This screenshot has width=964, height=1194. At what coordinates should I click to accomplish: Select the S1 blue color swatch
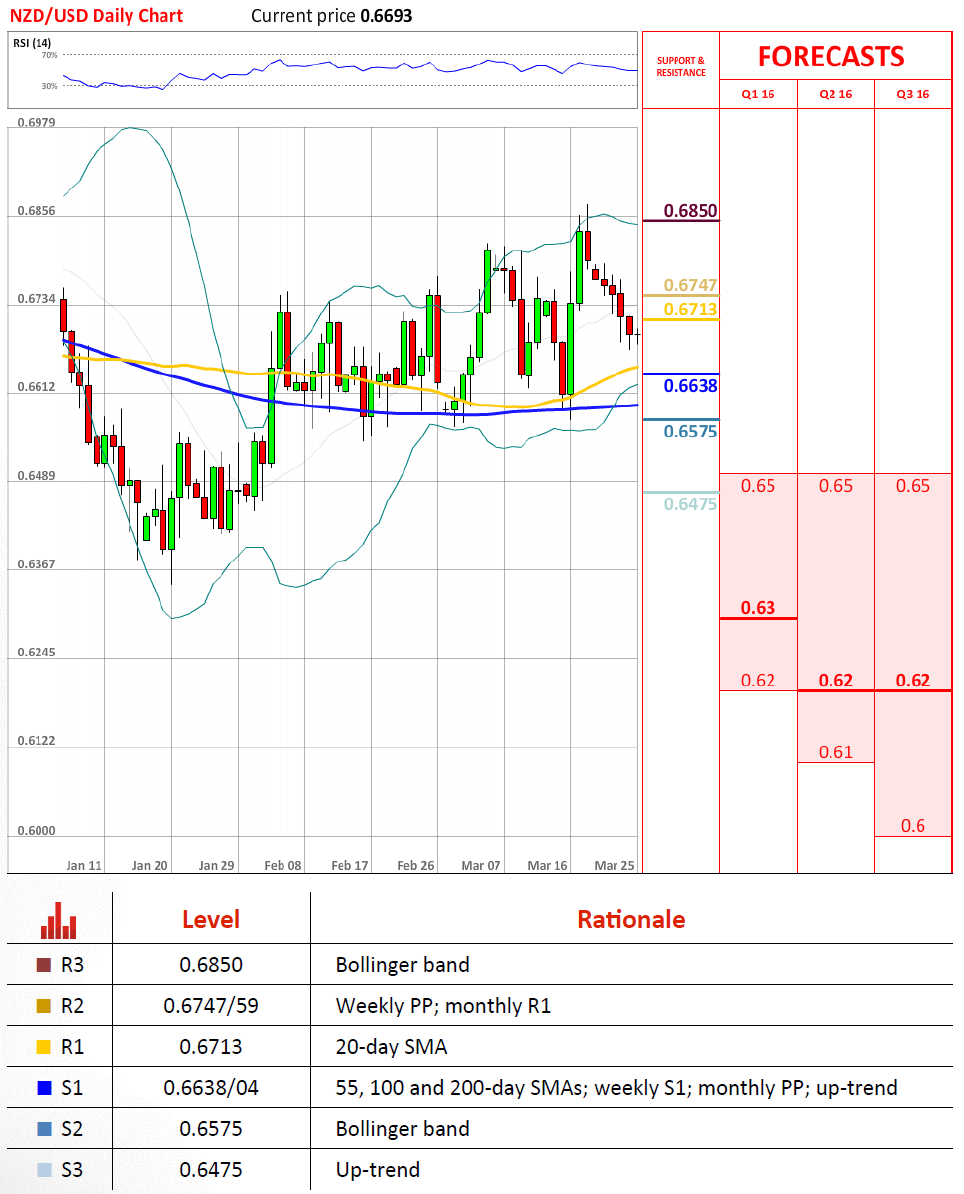click(x=44, y=1088)
